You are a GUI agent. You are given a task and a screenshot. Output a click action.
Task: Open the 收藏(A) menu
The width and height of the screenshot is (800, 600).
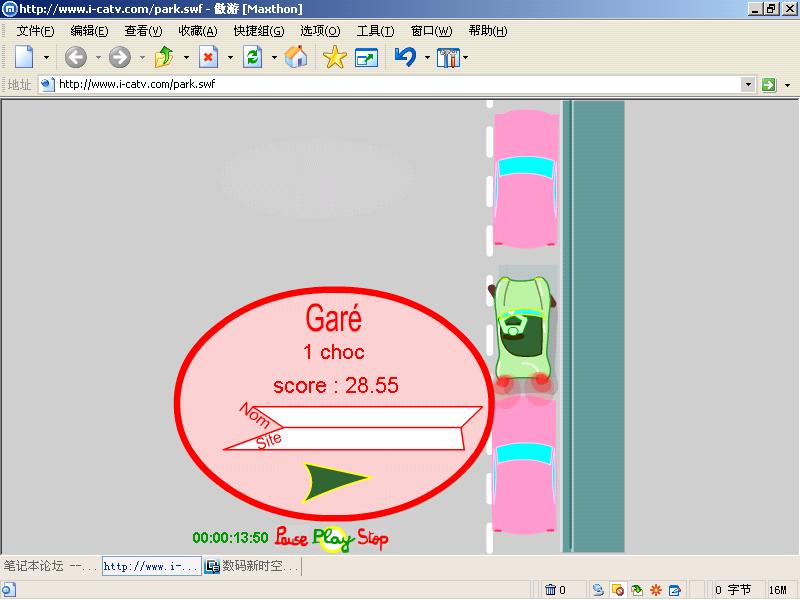(198, 31)
